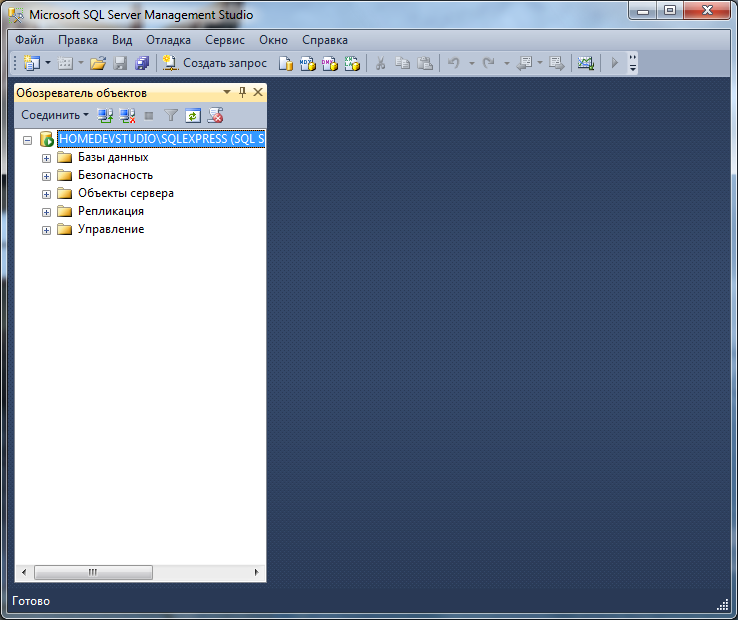Click the Analysis Services MDX Query icon
The image size is (738, 620).
[x=308, y=63]
